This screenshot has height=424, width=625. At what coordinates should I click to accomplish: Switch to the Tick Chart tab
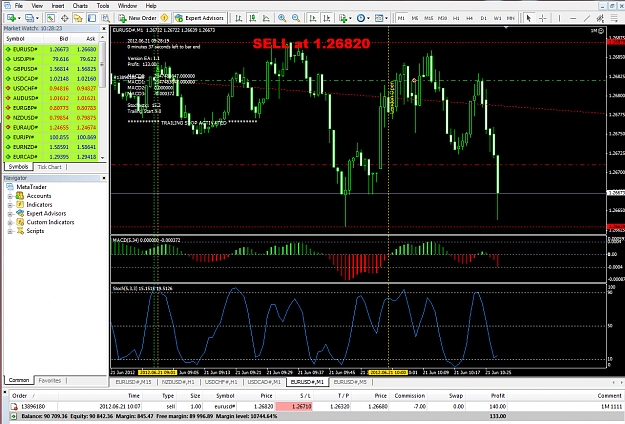tap(49, 167)
